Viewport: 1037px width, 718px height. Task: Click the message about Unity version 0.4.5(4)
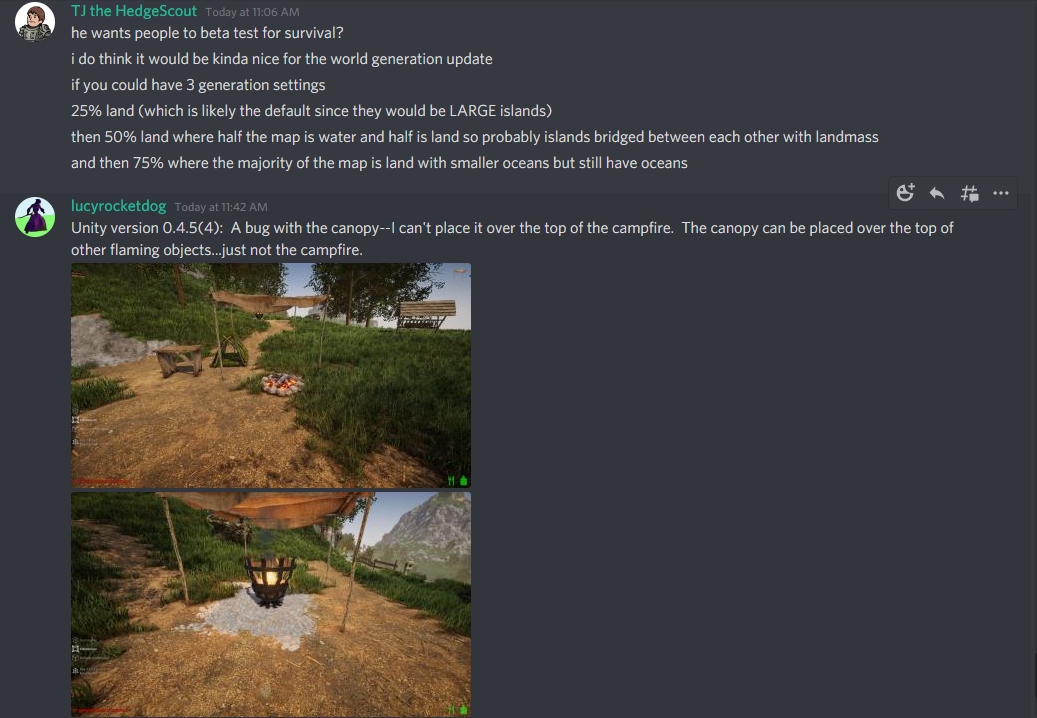click(512, 239)
